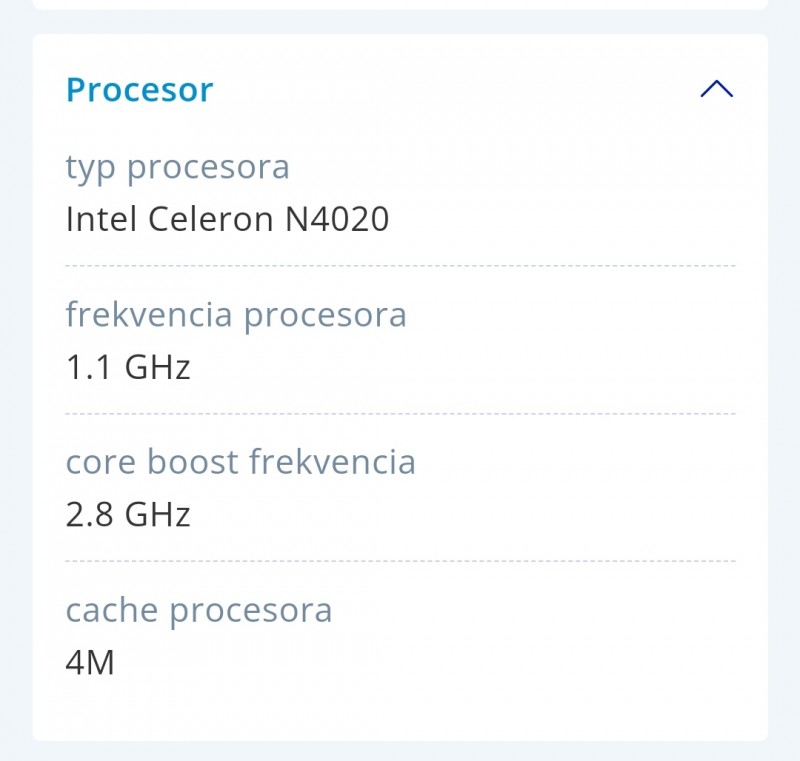Click the dashed divider under 2.8 GHz

pyautogui.click(x=400, y=561)
